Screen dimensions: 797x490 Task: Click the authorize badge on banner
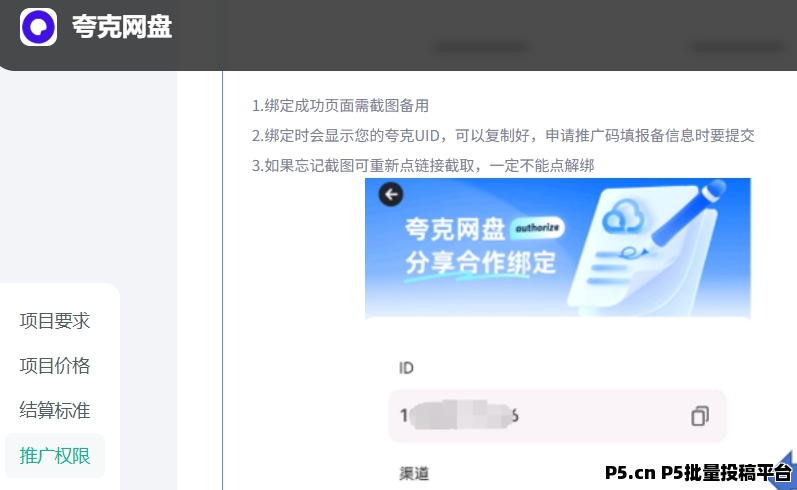coord(537,228)
